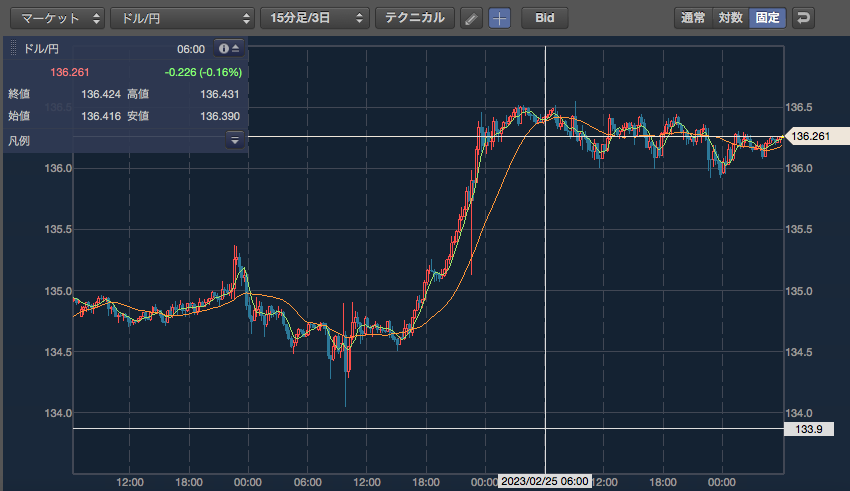850x491 pixels.
Task: Click the red 136.261 price in info panel
Action: coord(69,72)
